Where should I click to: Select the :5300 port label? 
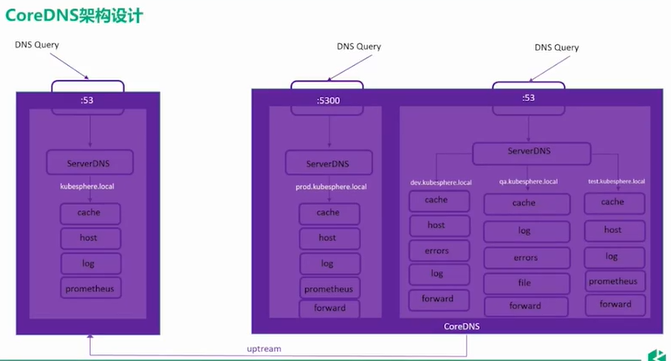328,101
